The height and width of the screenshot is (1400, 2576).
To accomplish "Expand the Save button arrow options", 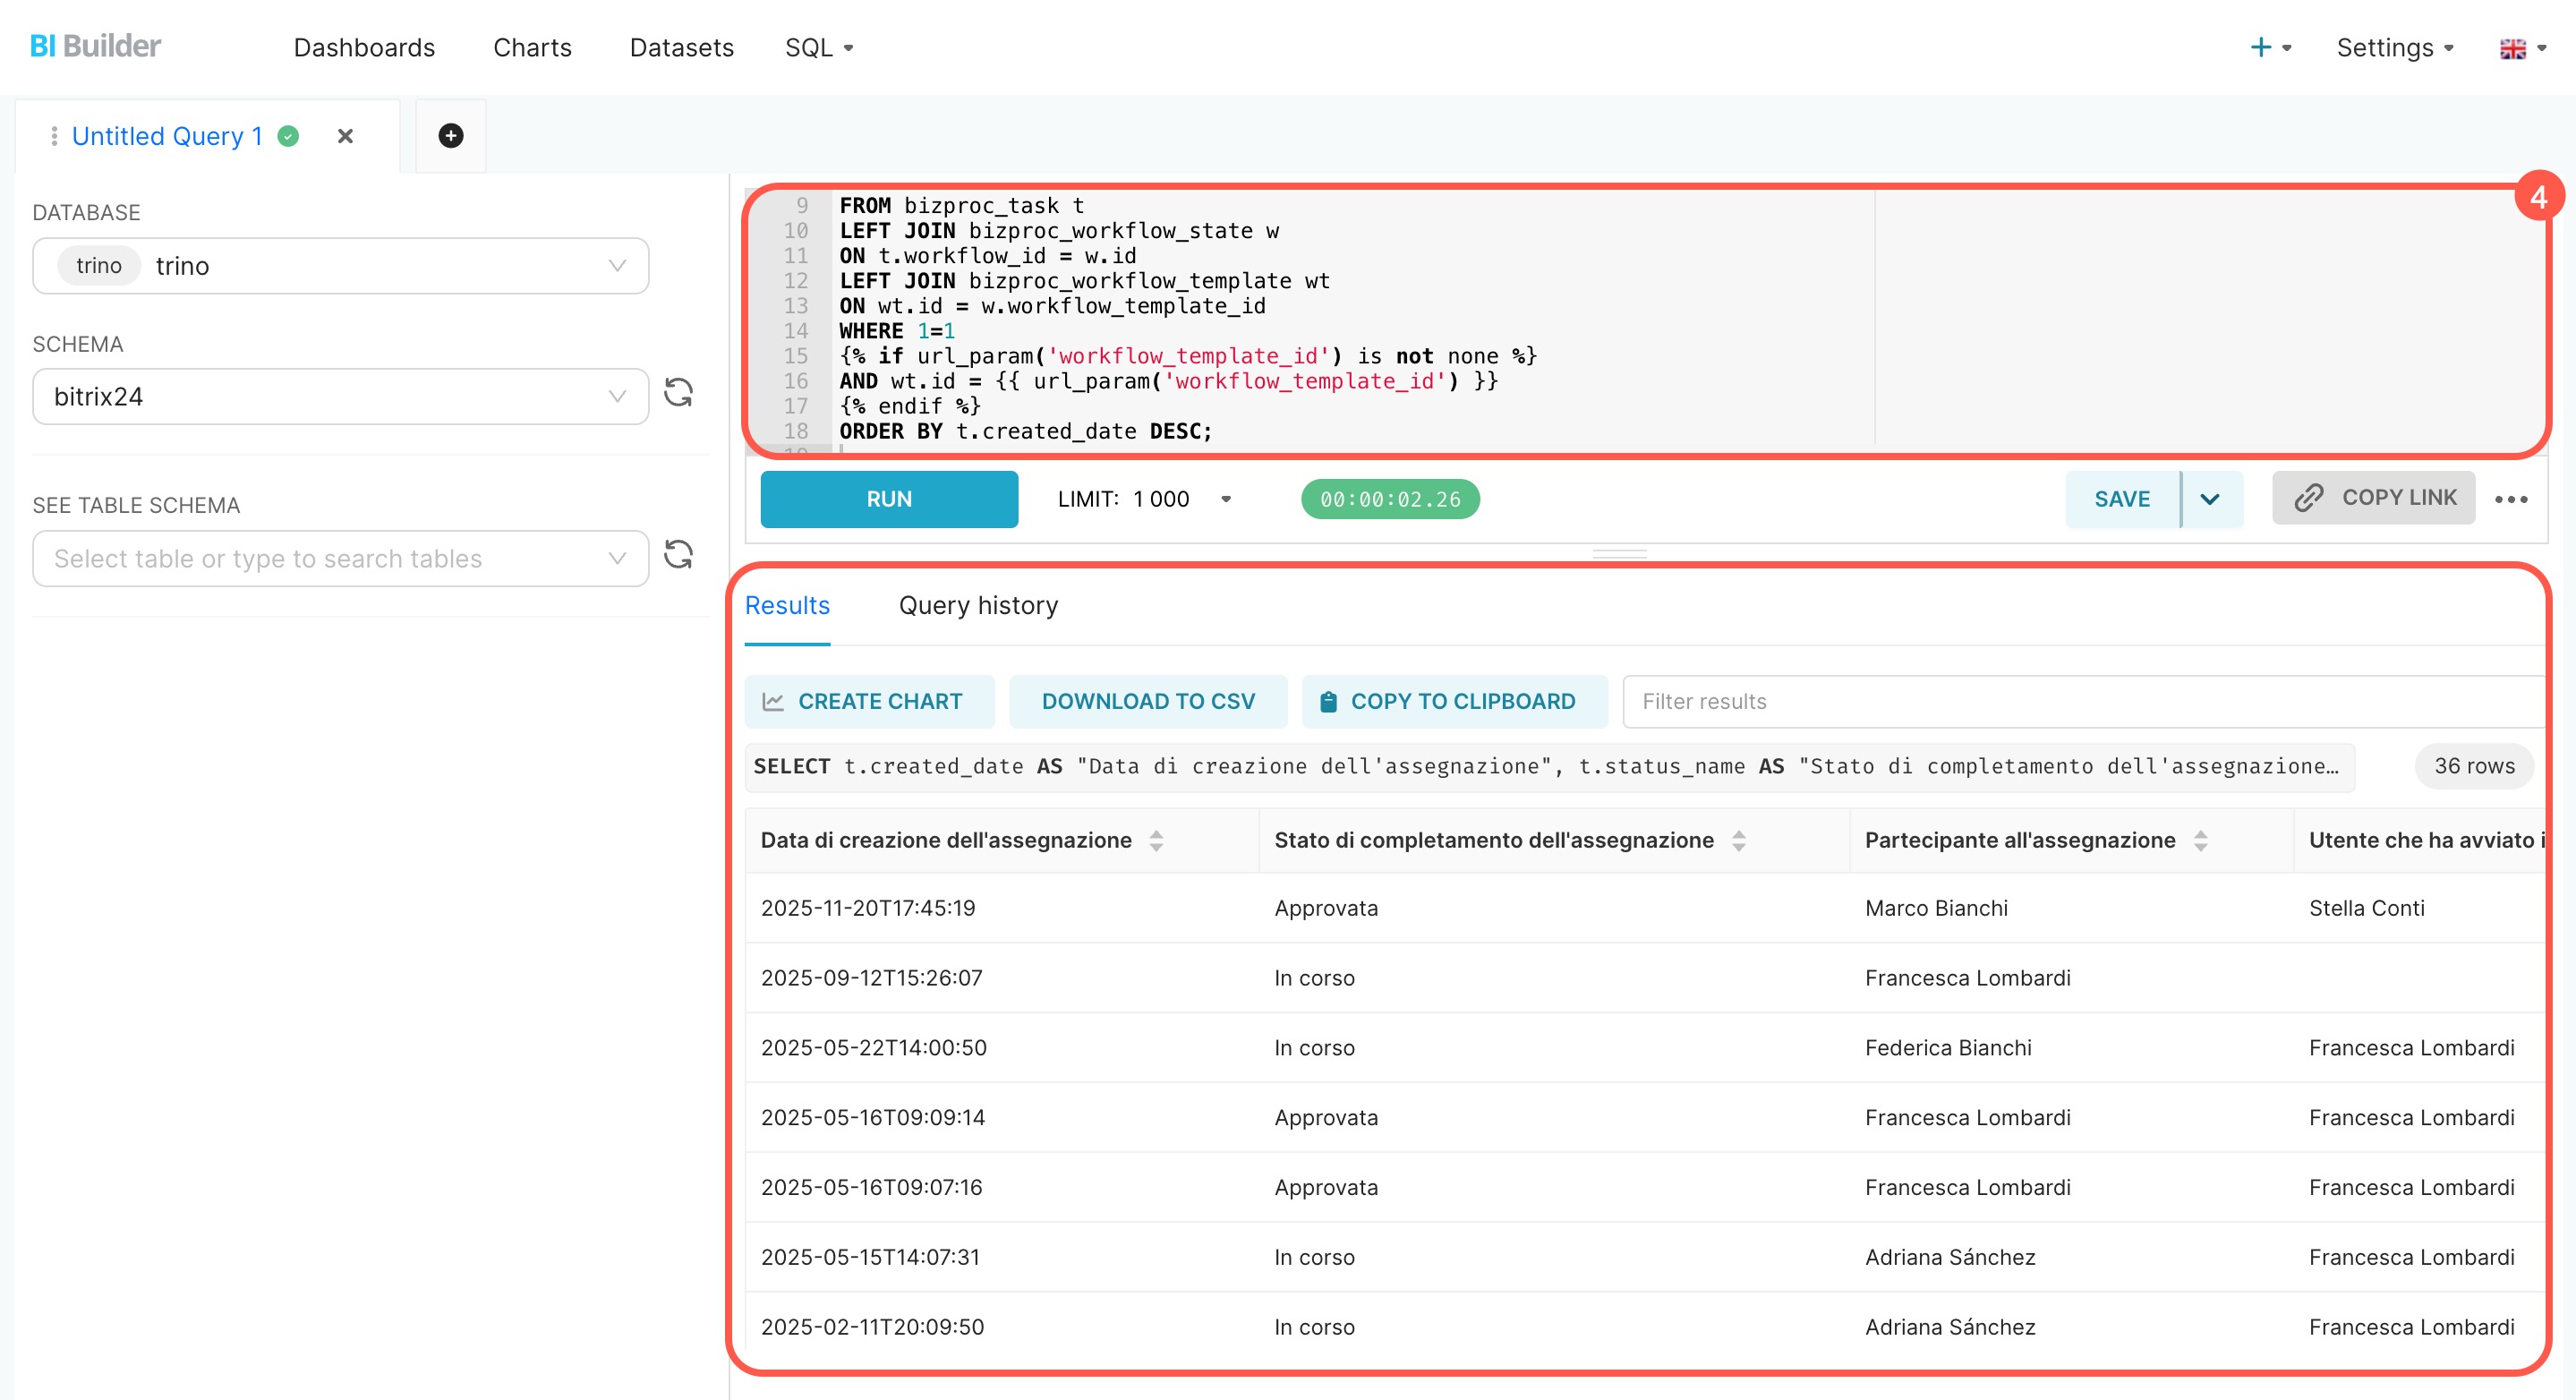I will click(x=2210, y=499).
